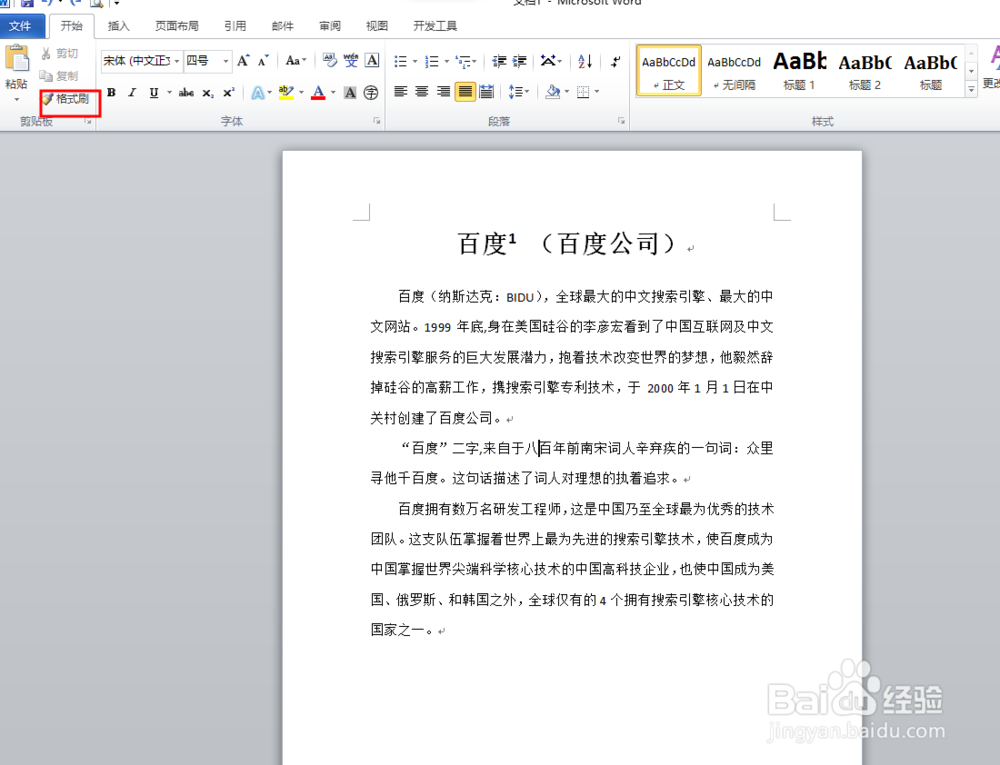This screenshot has height=765, width=1000.
Task: Open the Asian layout (A with arrows) dropdown
Action: pos(551,61)
